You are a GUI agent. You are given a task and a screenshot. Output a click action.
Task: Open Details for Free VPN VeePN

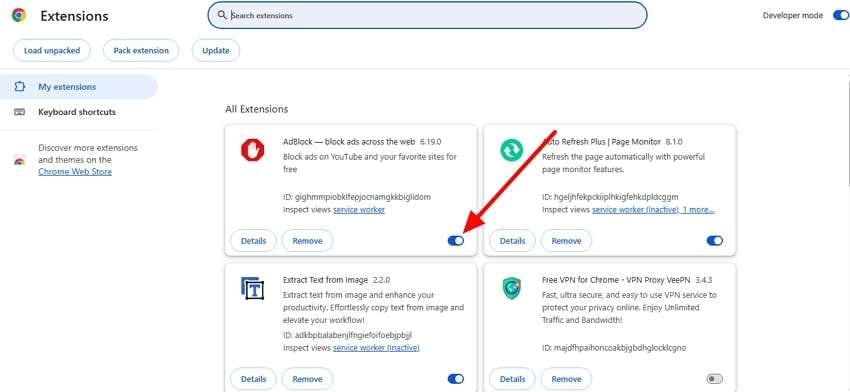(x=512, y=379)
